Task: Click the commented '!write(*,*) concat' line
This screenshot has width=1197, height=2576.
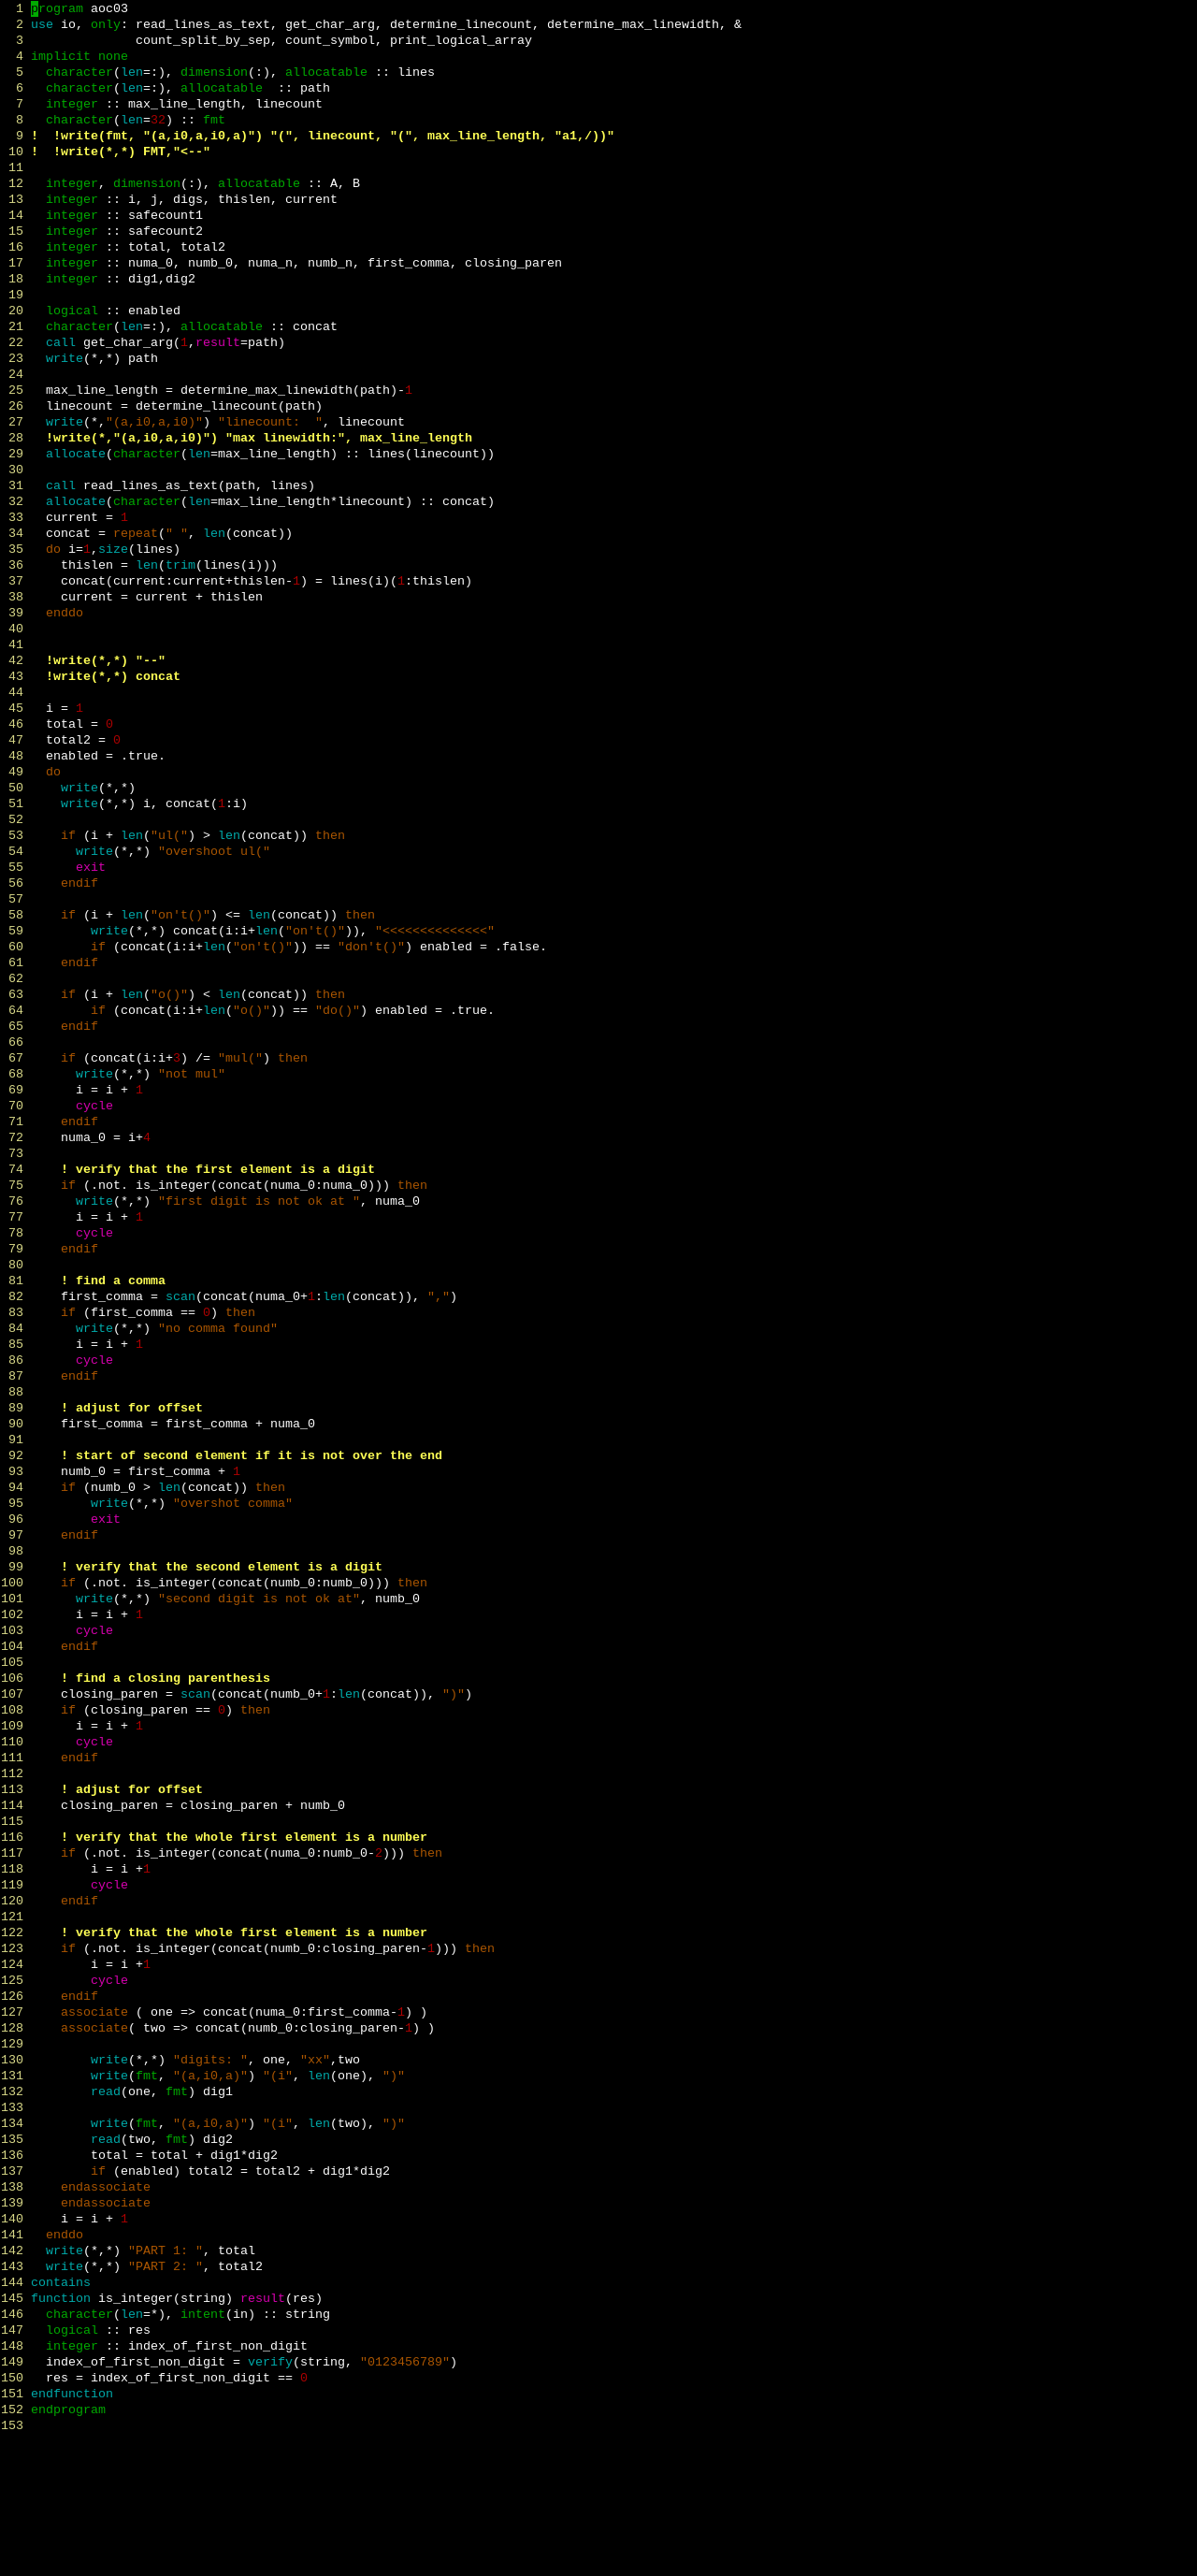Action: 113,677
